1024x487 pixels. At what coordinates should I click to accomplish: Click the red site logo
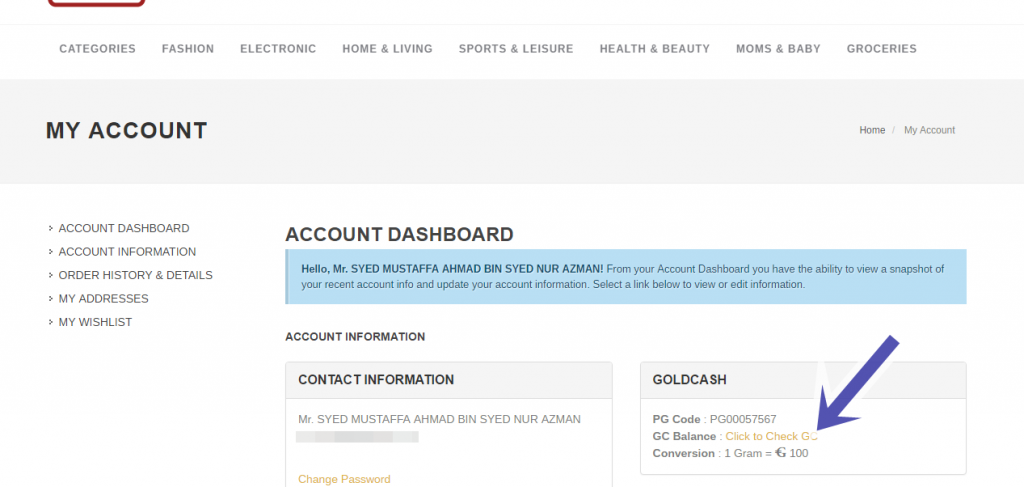tap(97, 3)
